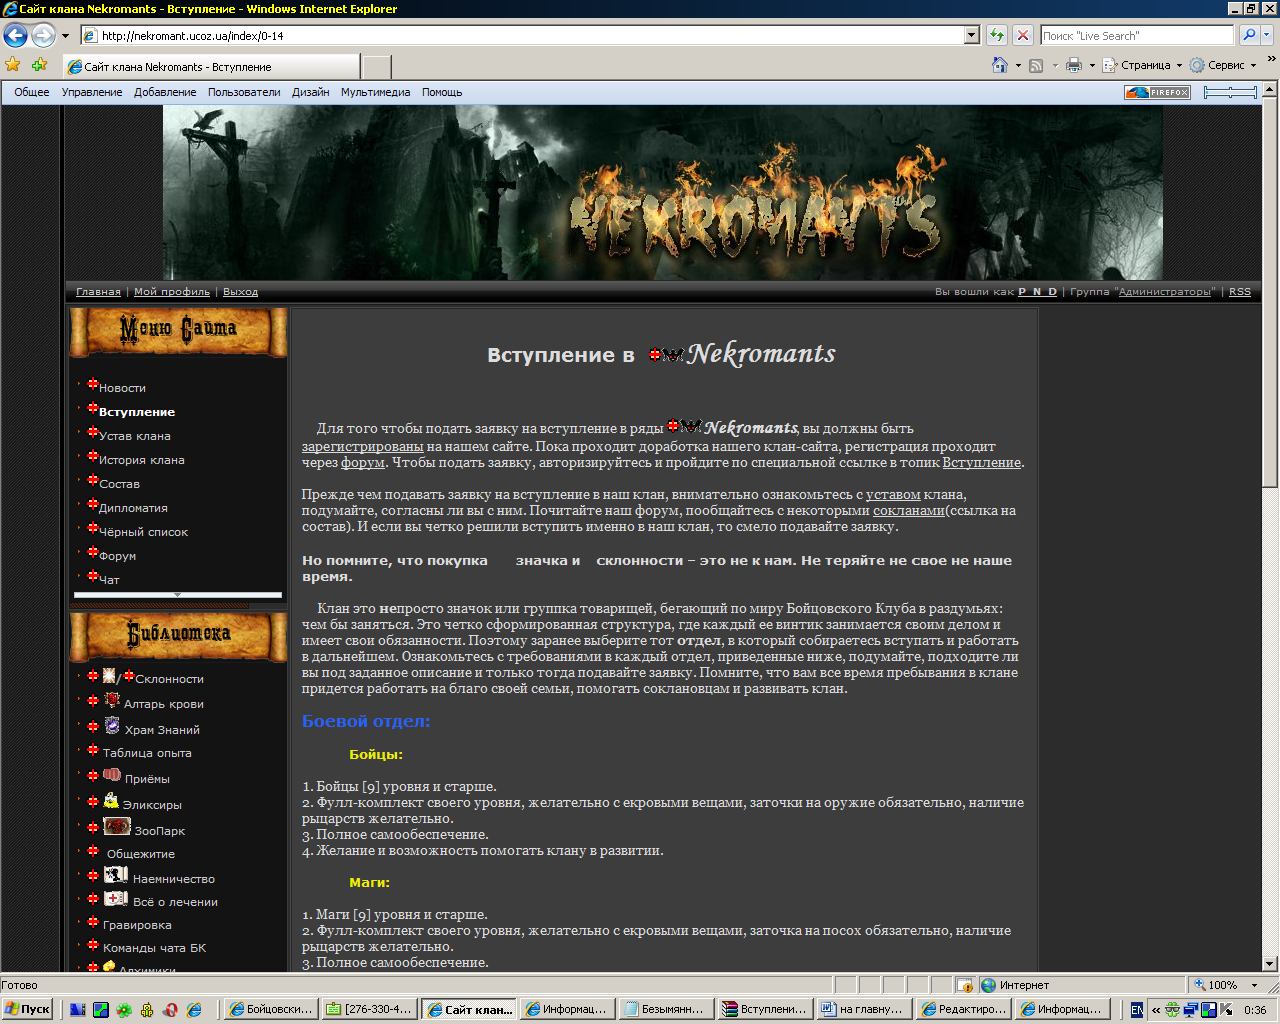The width and height of the screenshot is (1280, 1024).
Task: Open Новости in site menu
Action: click(122, 388)
